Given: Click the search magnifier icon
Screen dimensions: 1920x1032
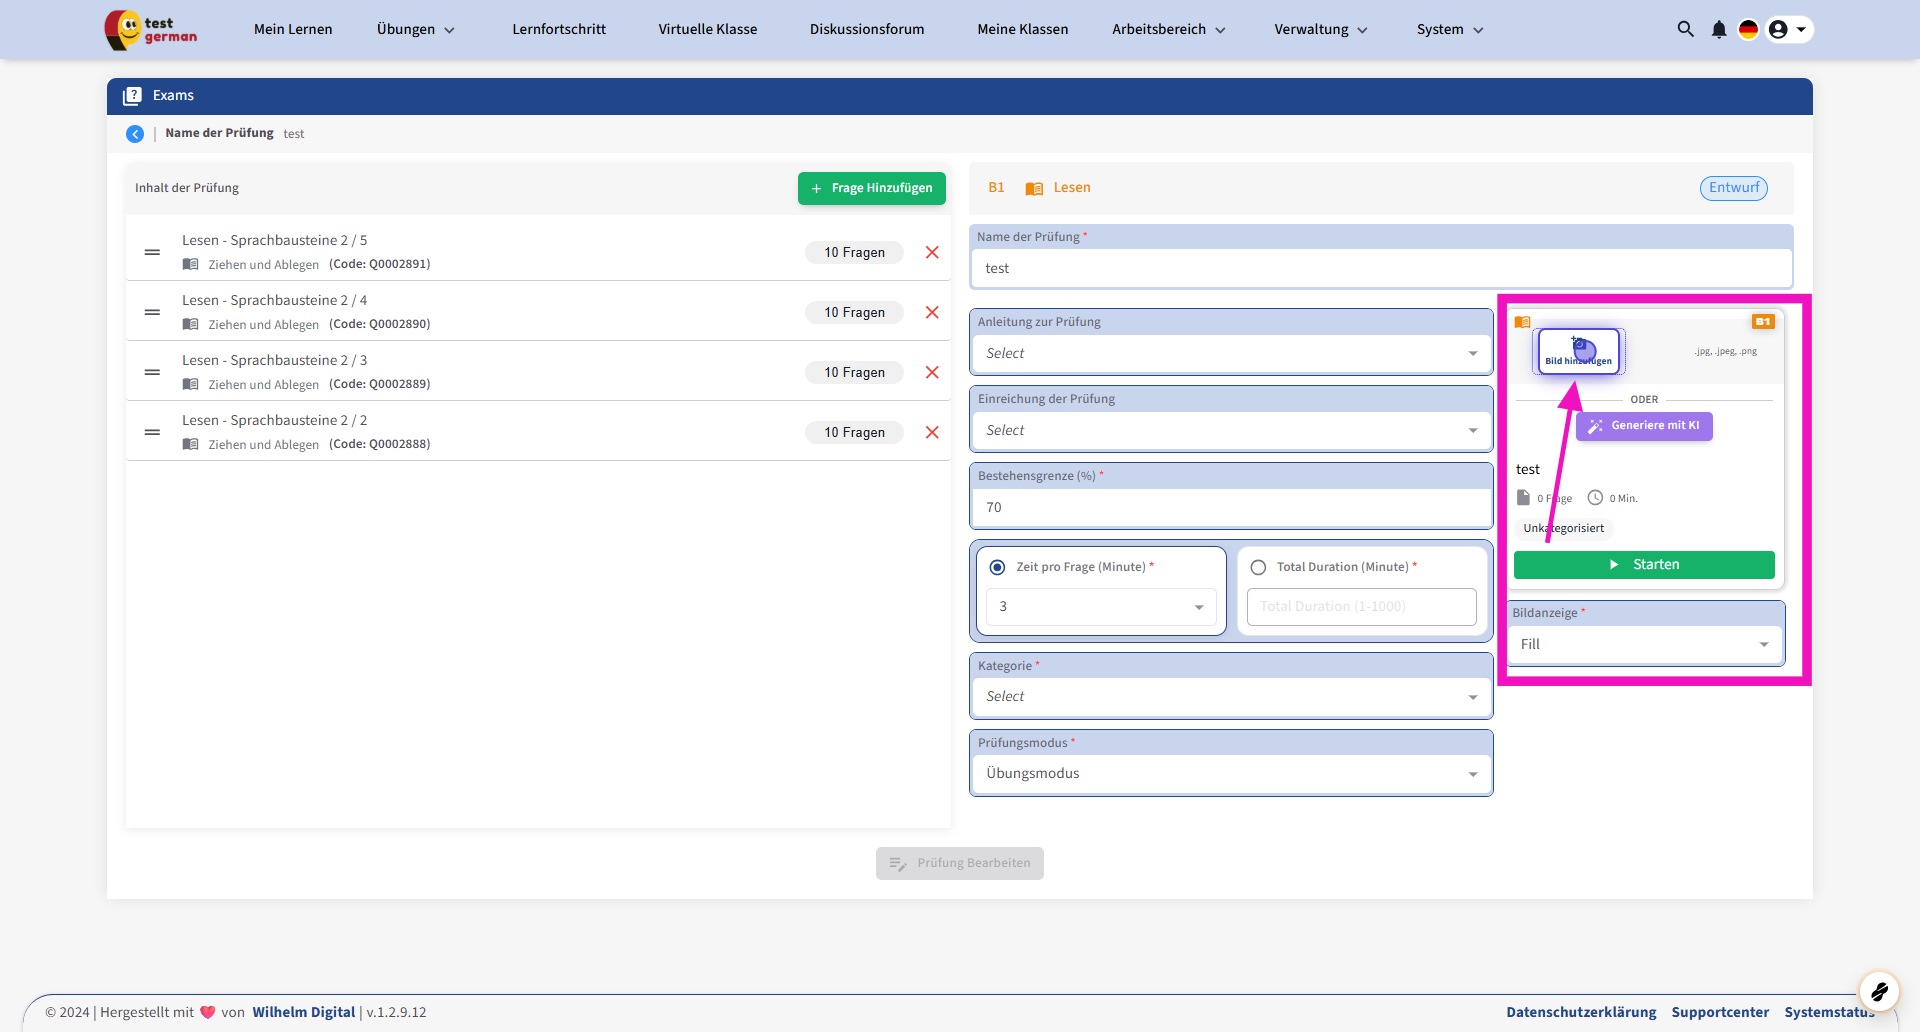Looking at the screenshot, I should [1685, 29].
